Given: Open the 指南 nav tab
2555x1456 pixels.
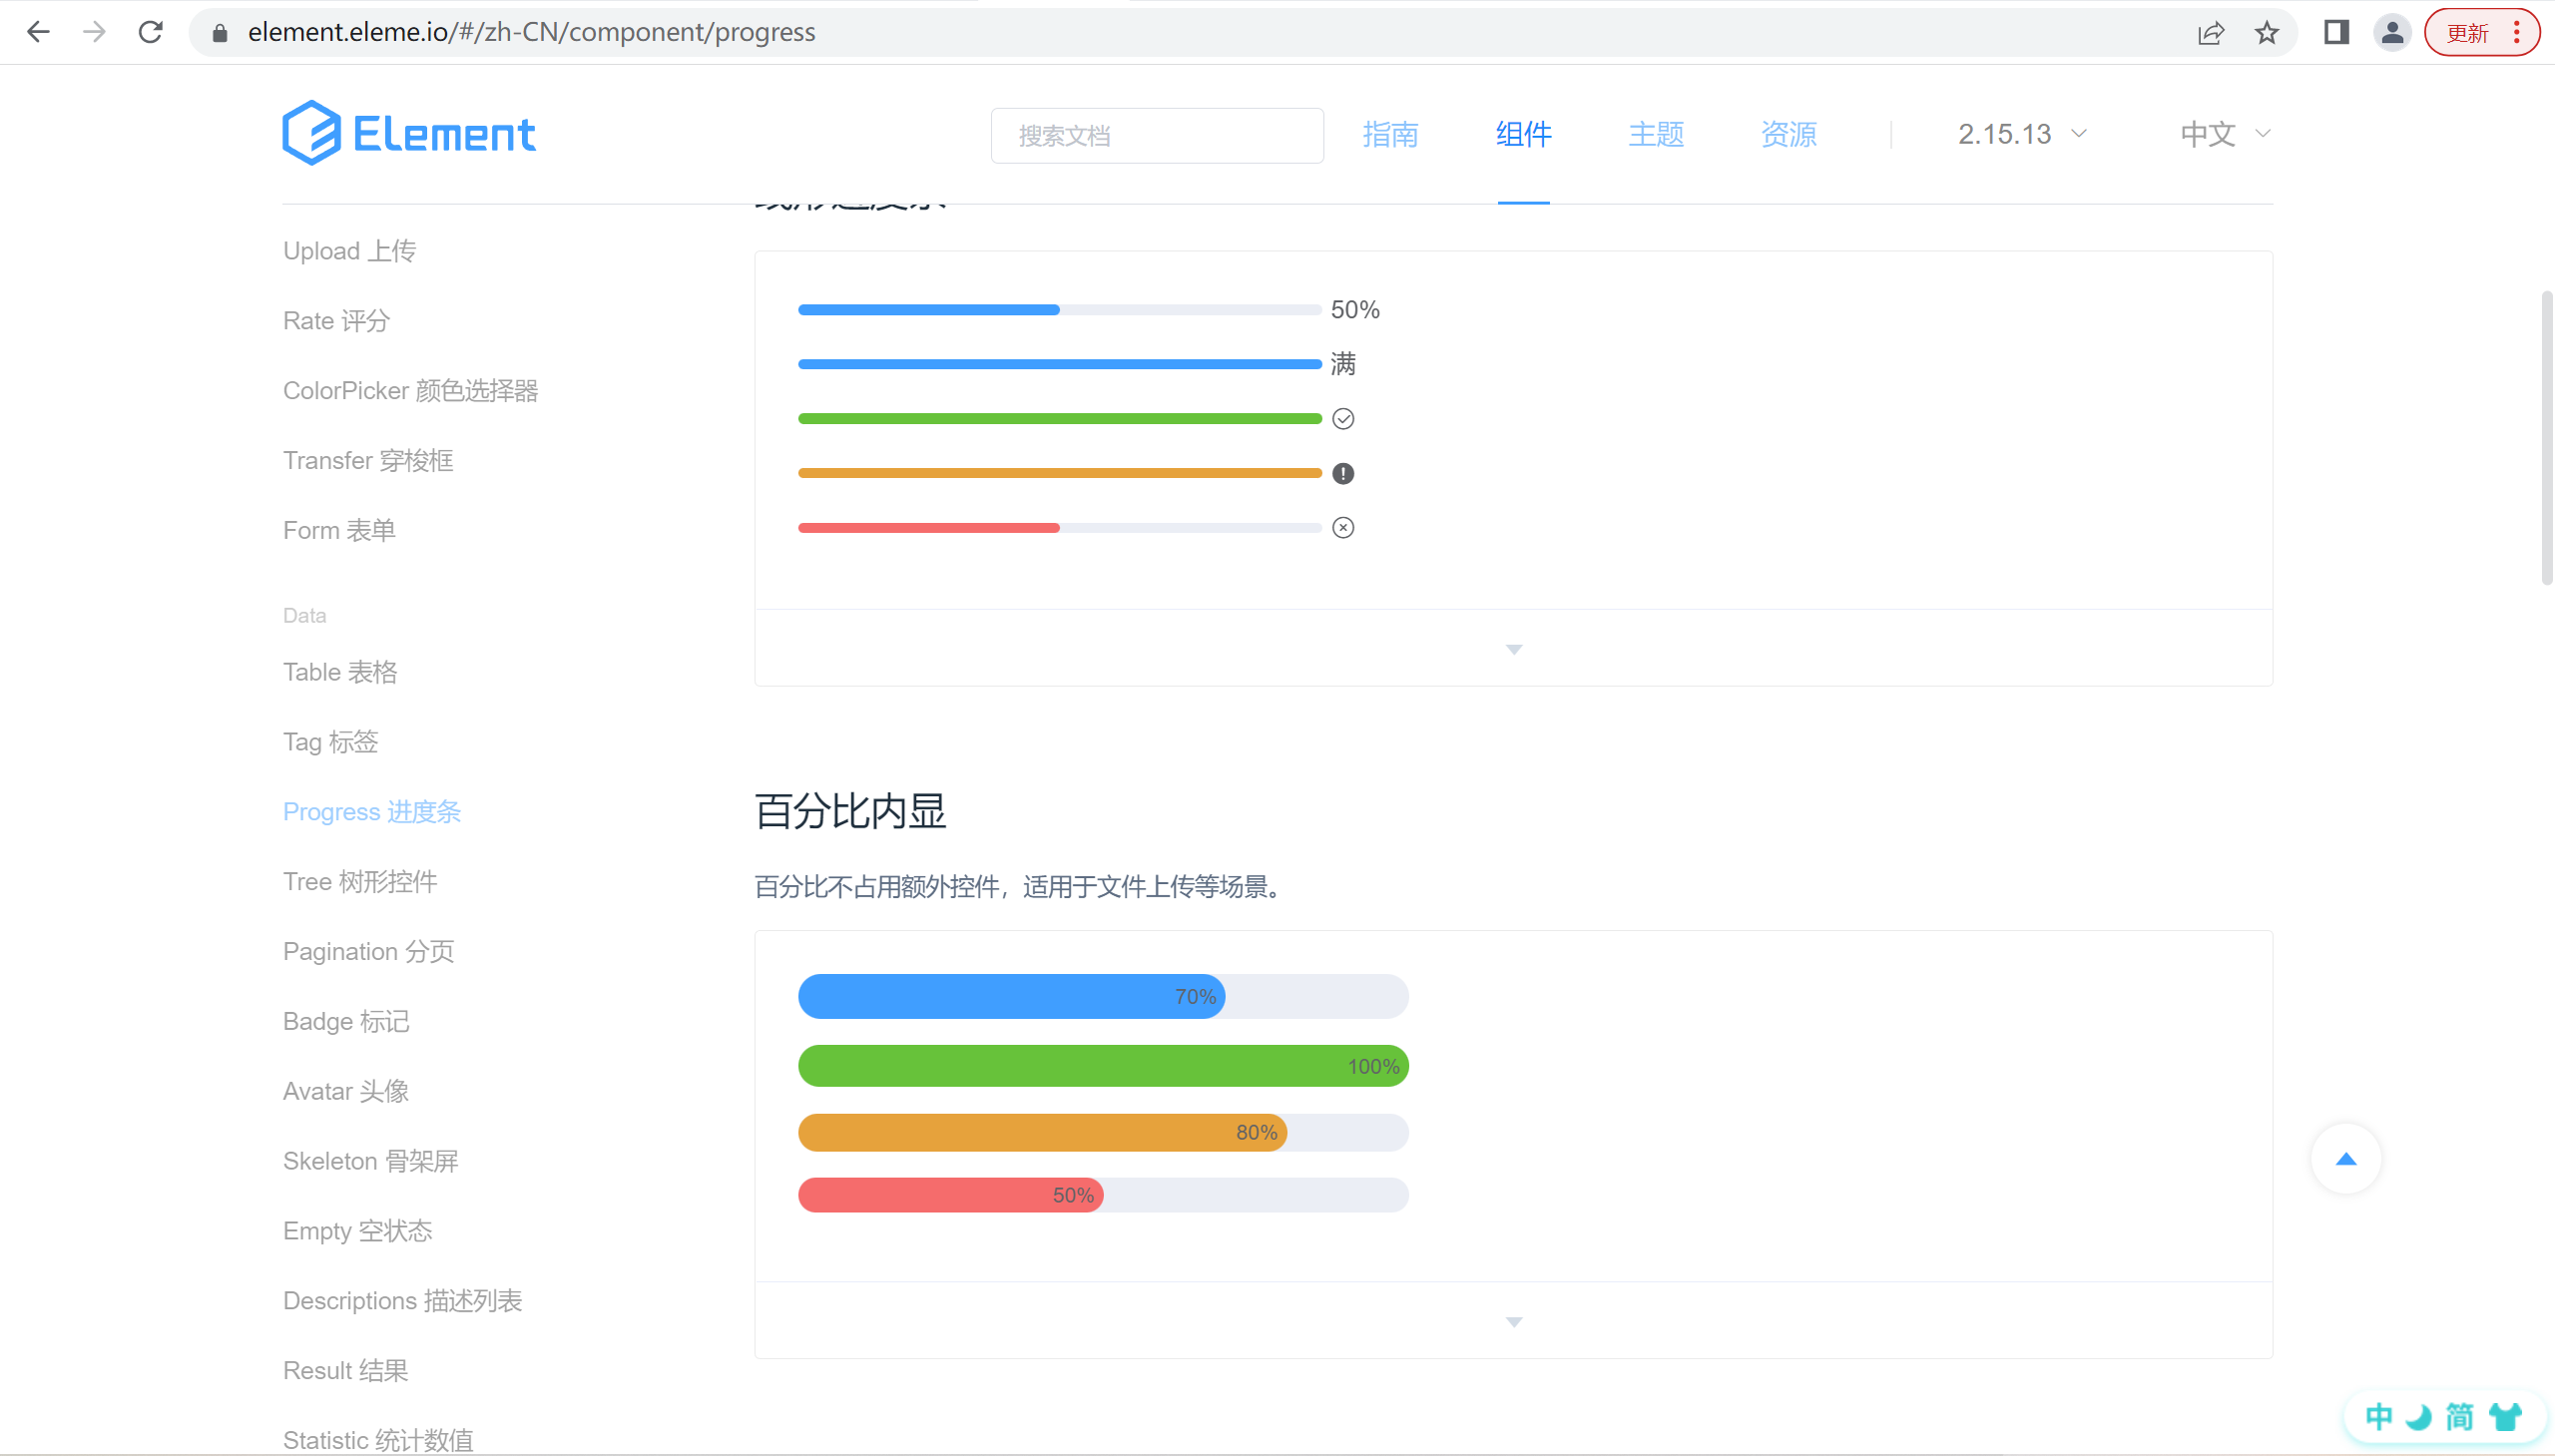Looking at the screenshot, I should point(1390,134).
